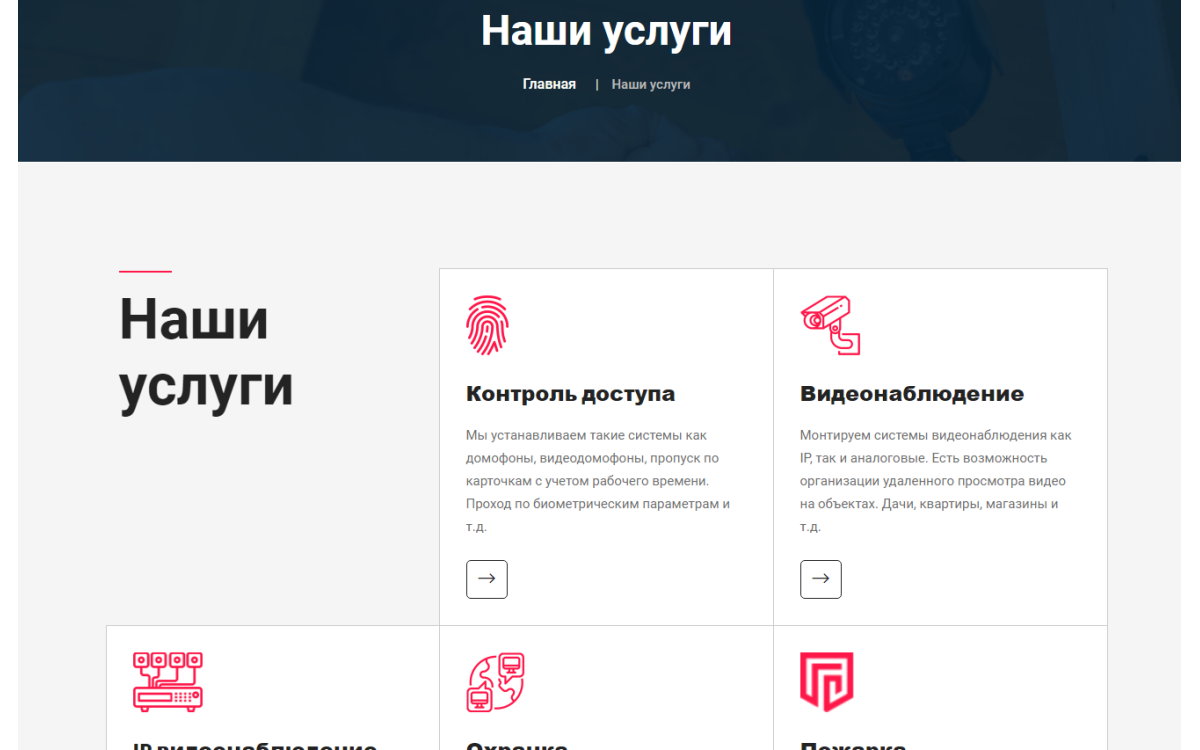
Task: Click the Контроль доступа description text
Action: coord(597,481)
